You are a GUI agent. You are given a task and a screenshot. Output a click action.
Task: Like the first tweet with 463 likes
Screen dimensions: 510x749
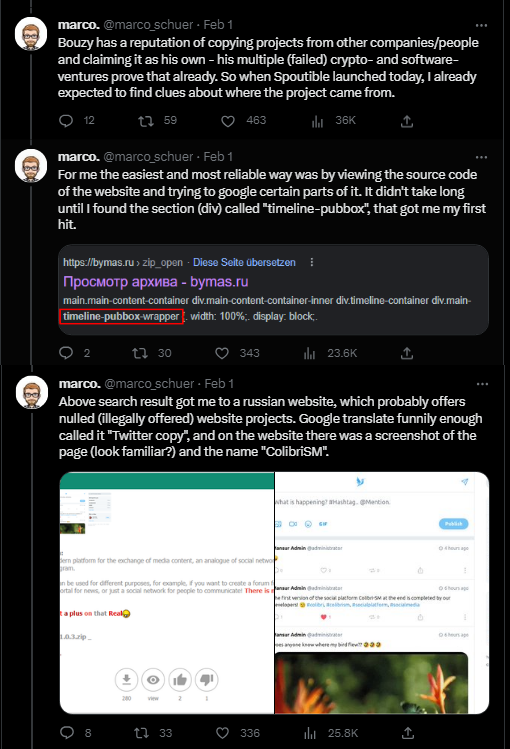pyautogui.click(x=228, y=121)
